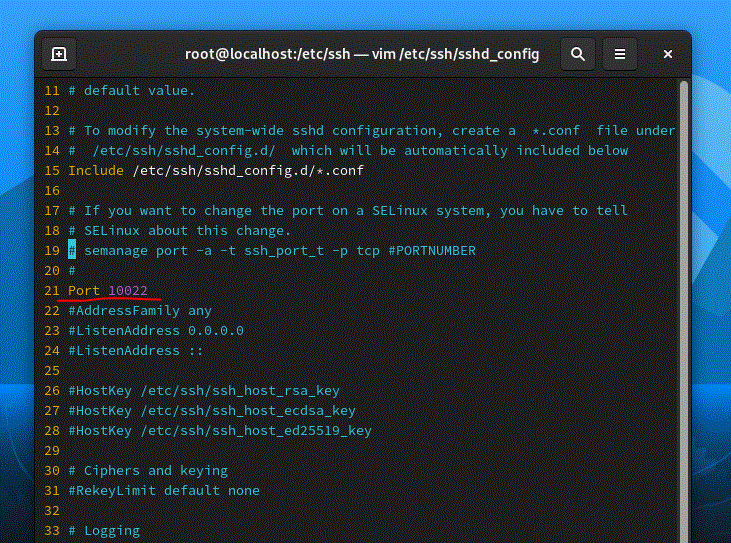Click '# default value.' comment on line 11
Screen dimensions: 731x543
click(x=132, y=90)
